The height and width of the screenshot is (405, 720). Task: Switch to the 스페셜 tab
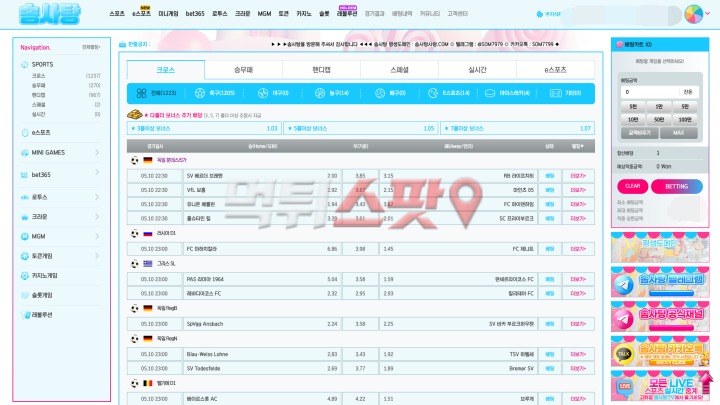[x=399, y=70]
